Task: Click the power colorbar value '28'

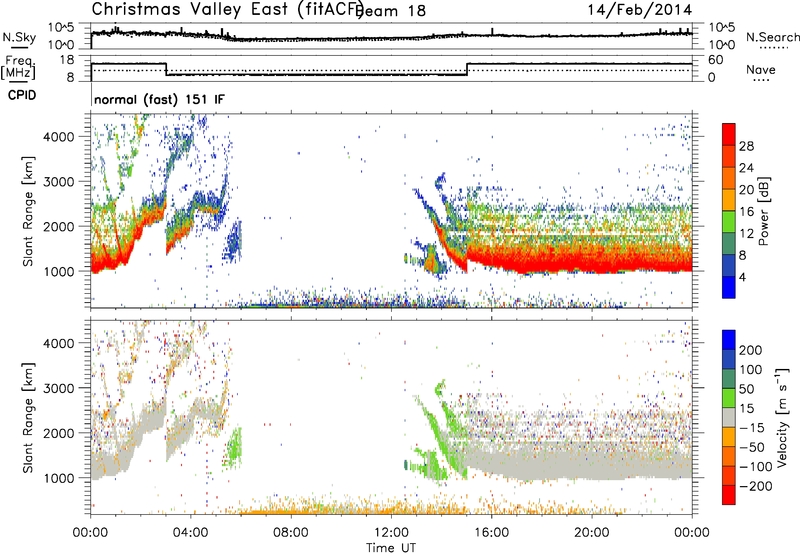Action: (x=746, y=146)
